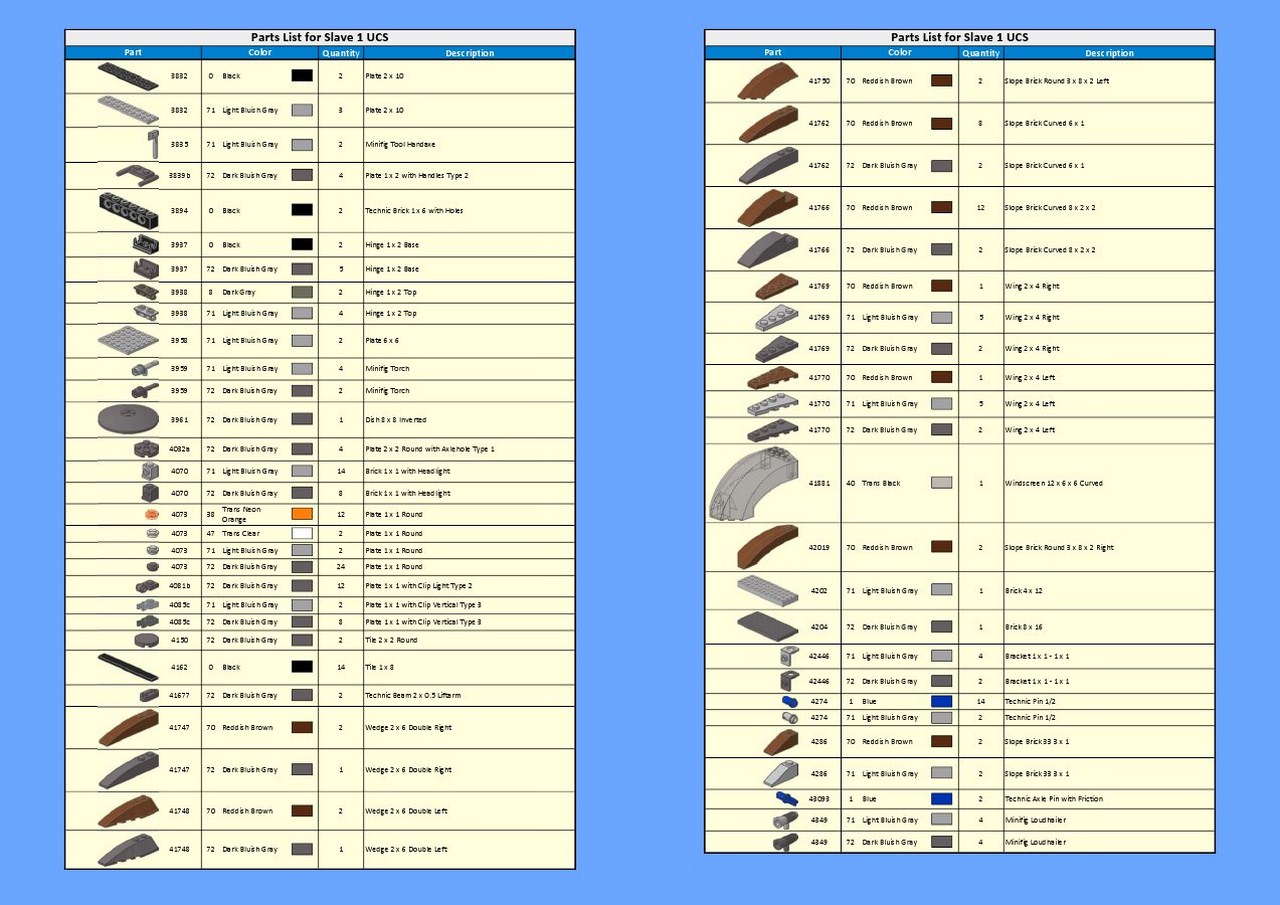Select the blue swatch in the 43093 row
The height and width of the screenshot is (905, 1280).
(x=941, y=799)
